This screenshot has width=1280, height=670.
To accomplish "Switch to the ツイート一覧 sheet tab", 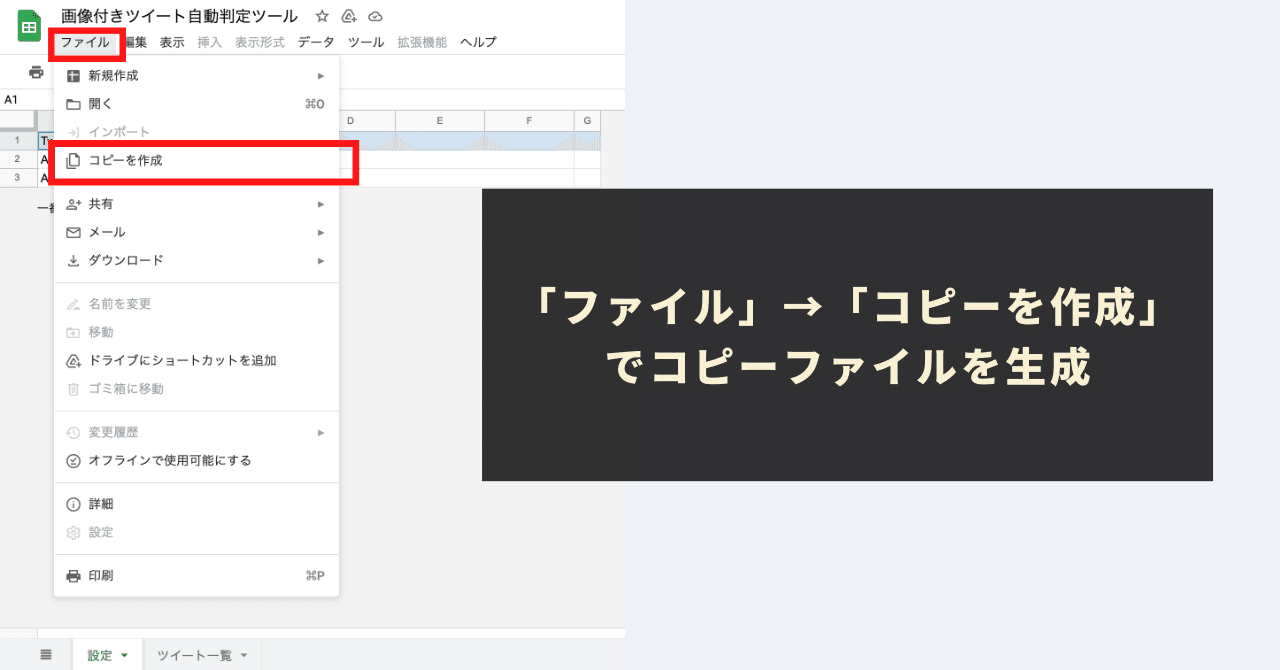I will (195, 655).
